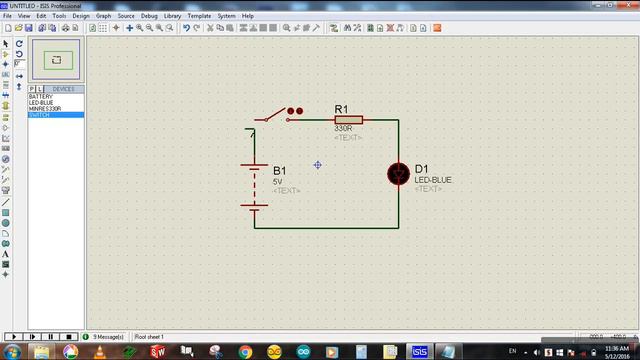Viewport: 640px width, 360px height.
Task: Open Google Chrome from the taskbar
Action: point(245,351)
